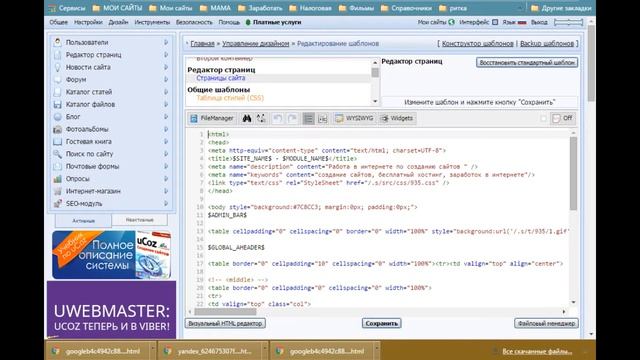Toggle the Интерфейс box in header
The width and height of the screenshot is (640, 360).
point(495,22)
